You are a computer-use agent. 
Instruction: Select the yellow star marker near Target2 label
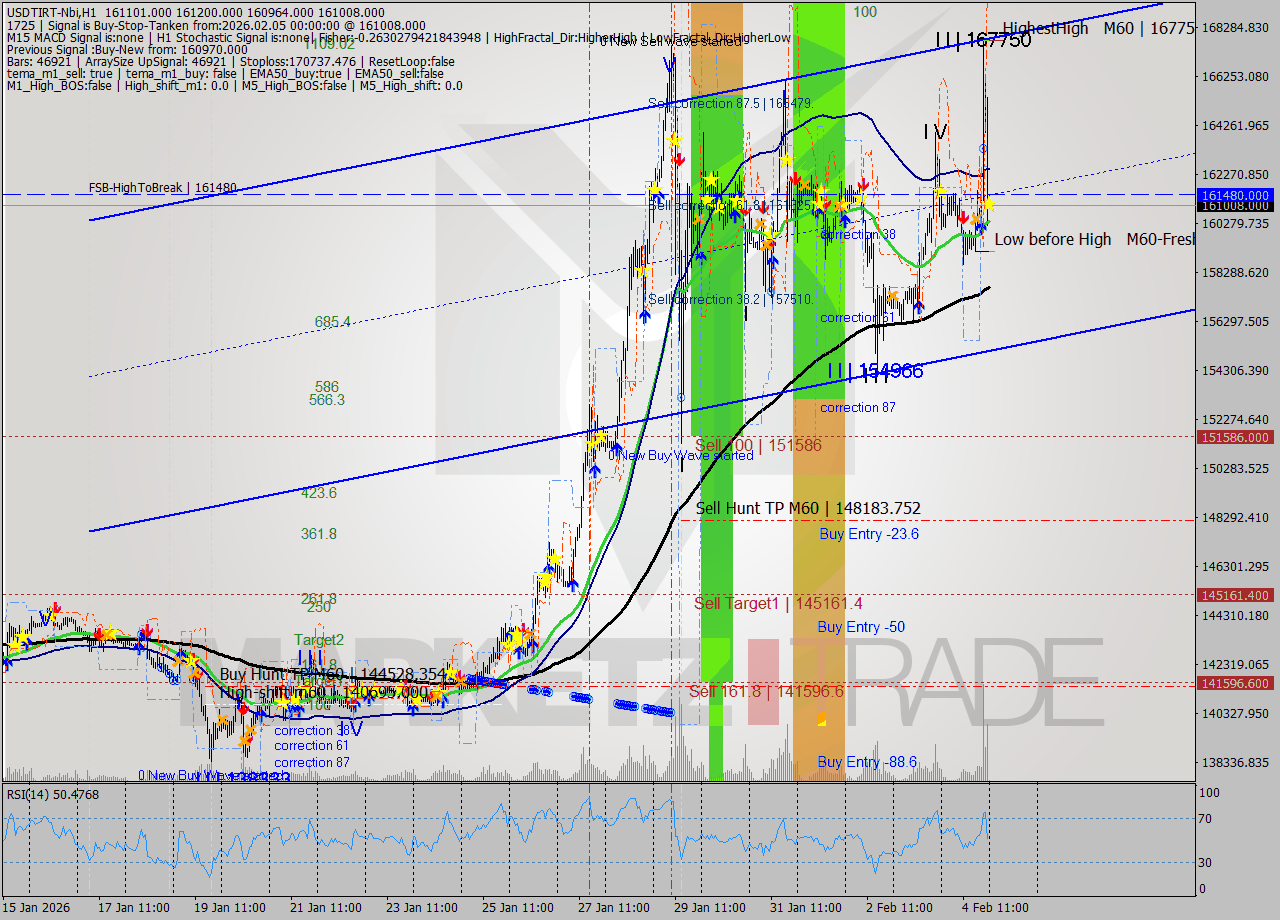(x=450, y=673)
